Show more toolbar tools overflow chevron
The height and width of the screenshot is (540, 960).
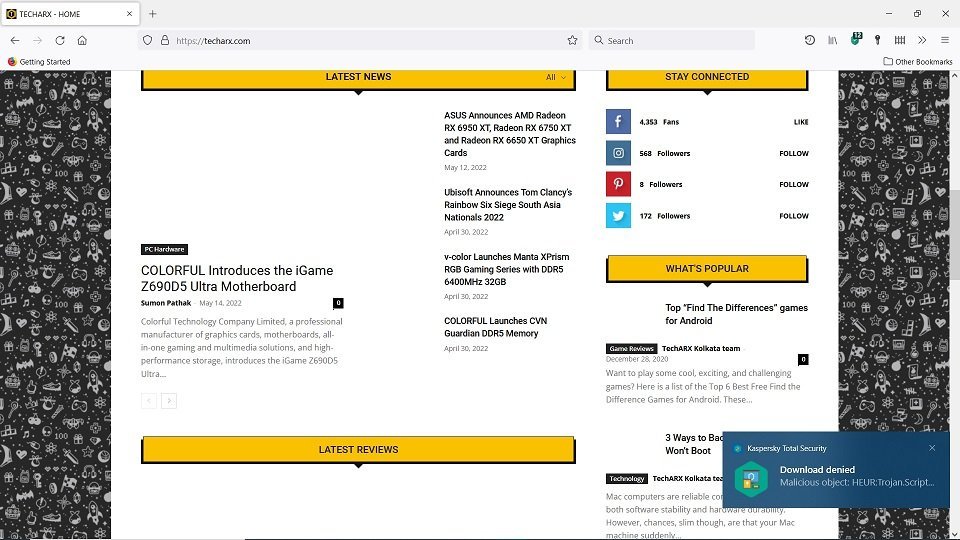[922, 40]
